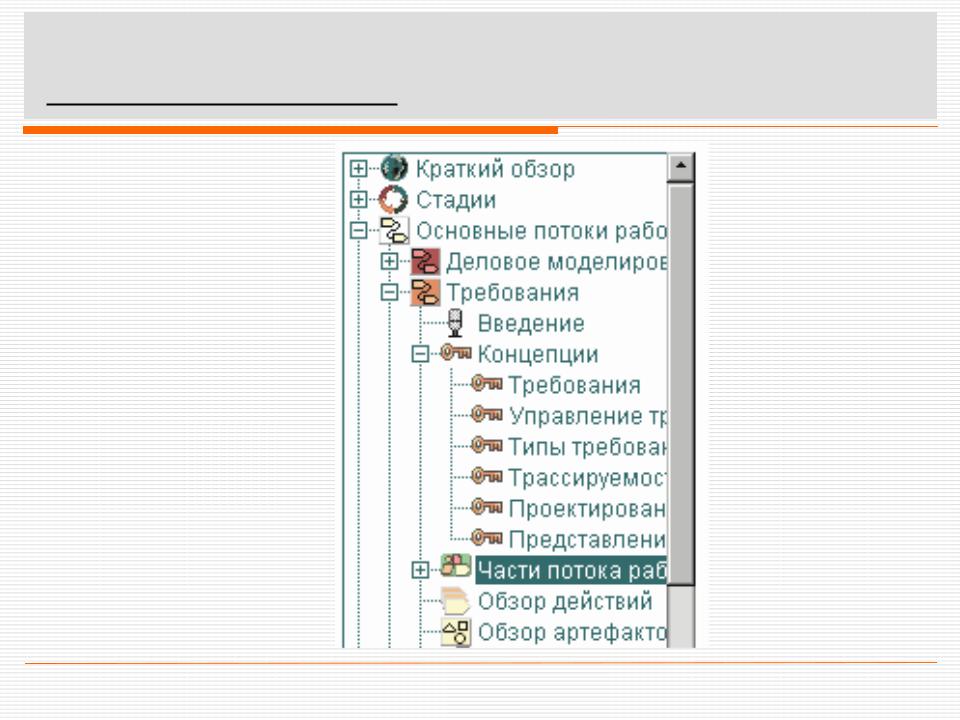
Task: Click scrollbar track below the thumb
Action: click(681, 617)
